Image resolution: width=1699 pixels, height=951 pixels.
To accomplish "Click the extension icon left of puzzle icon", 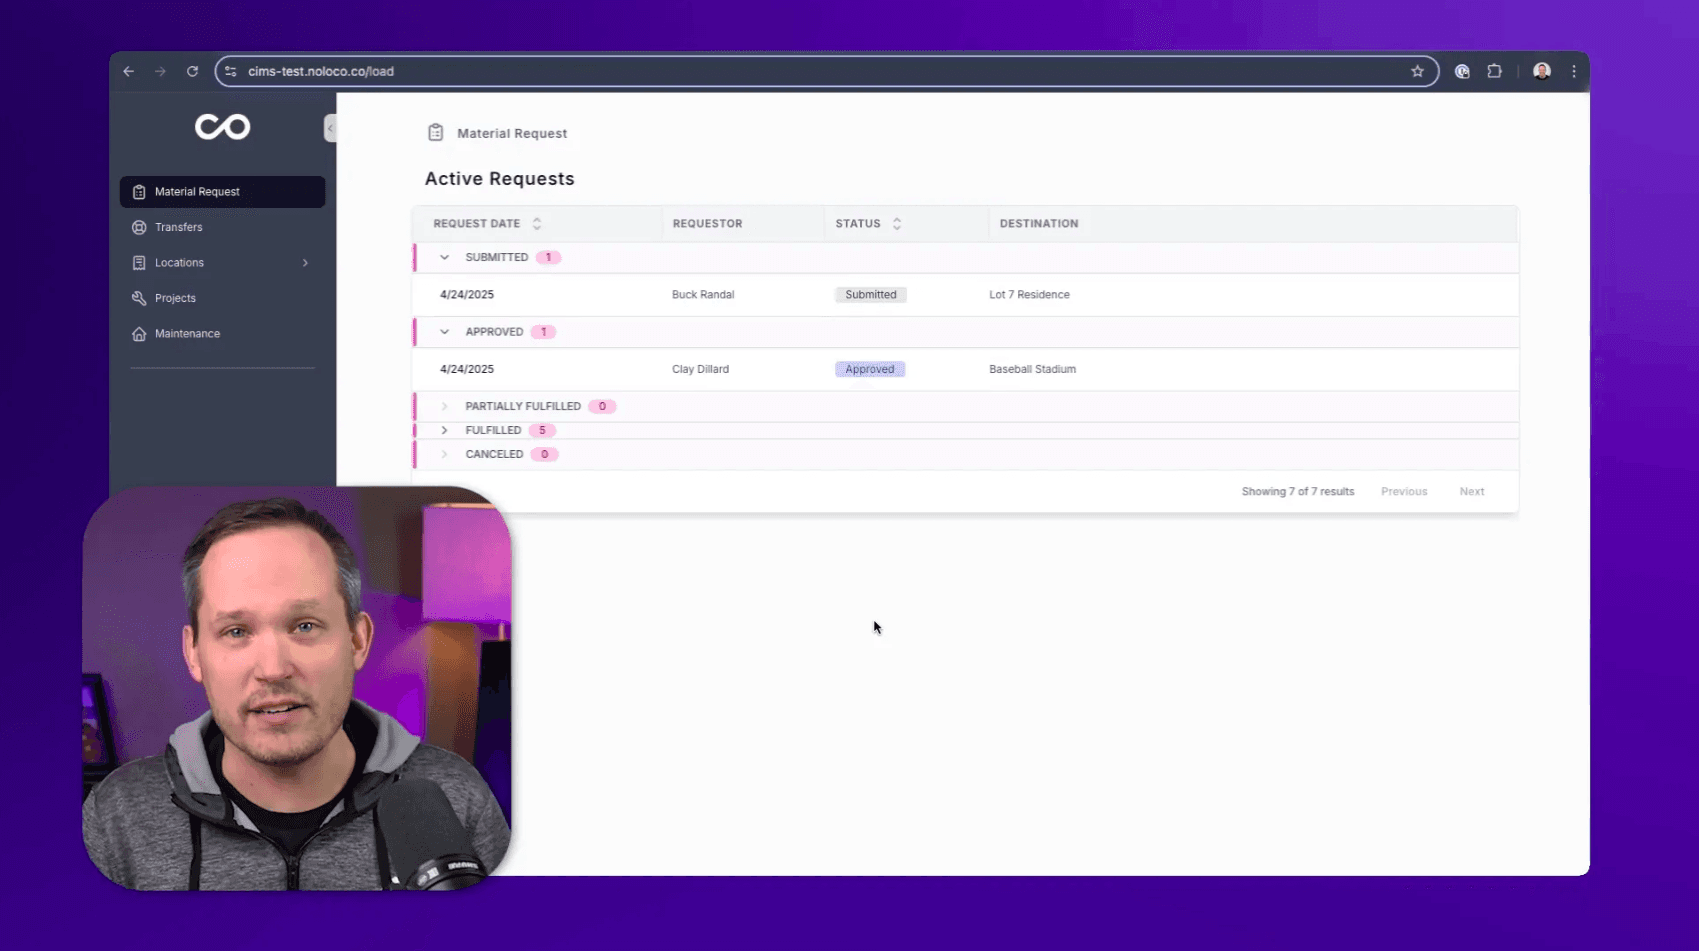I will [x=1462, y=71].
